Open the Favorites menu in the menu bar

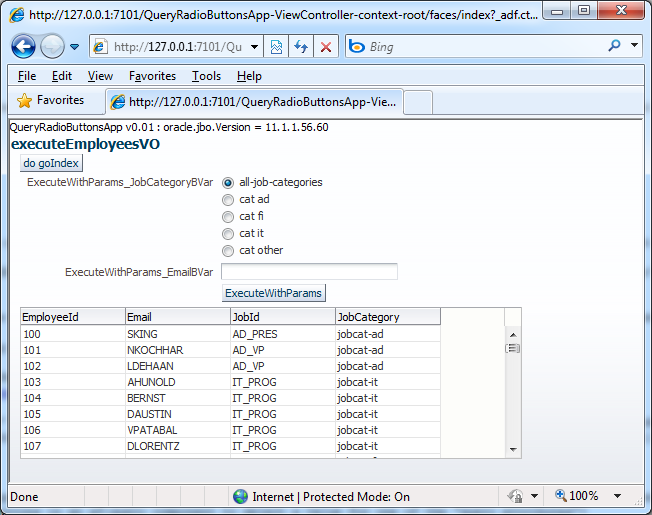(x=152, y=76)
